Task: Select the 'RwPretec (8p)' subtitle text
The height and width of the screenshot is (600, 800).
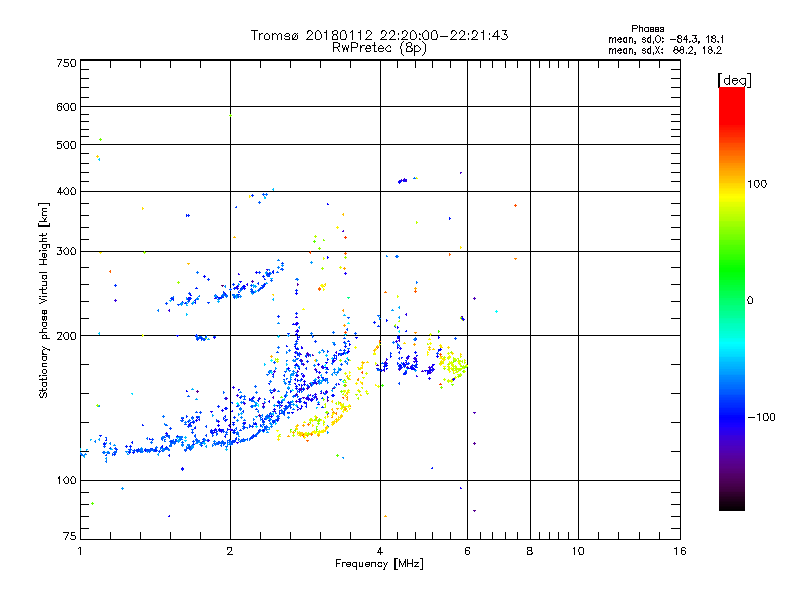Action: tap(379, 48)
